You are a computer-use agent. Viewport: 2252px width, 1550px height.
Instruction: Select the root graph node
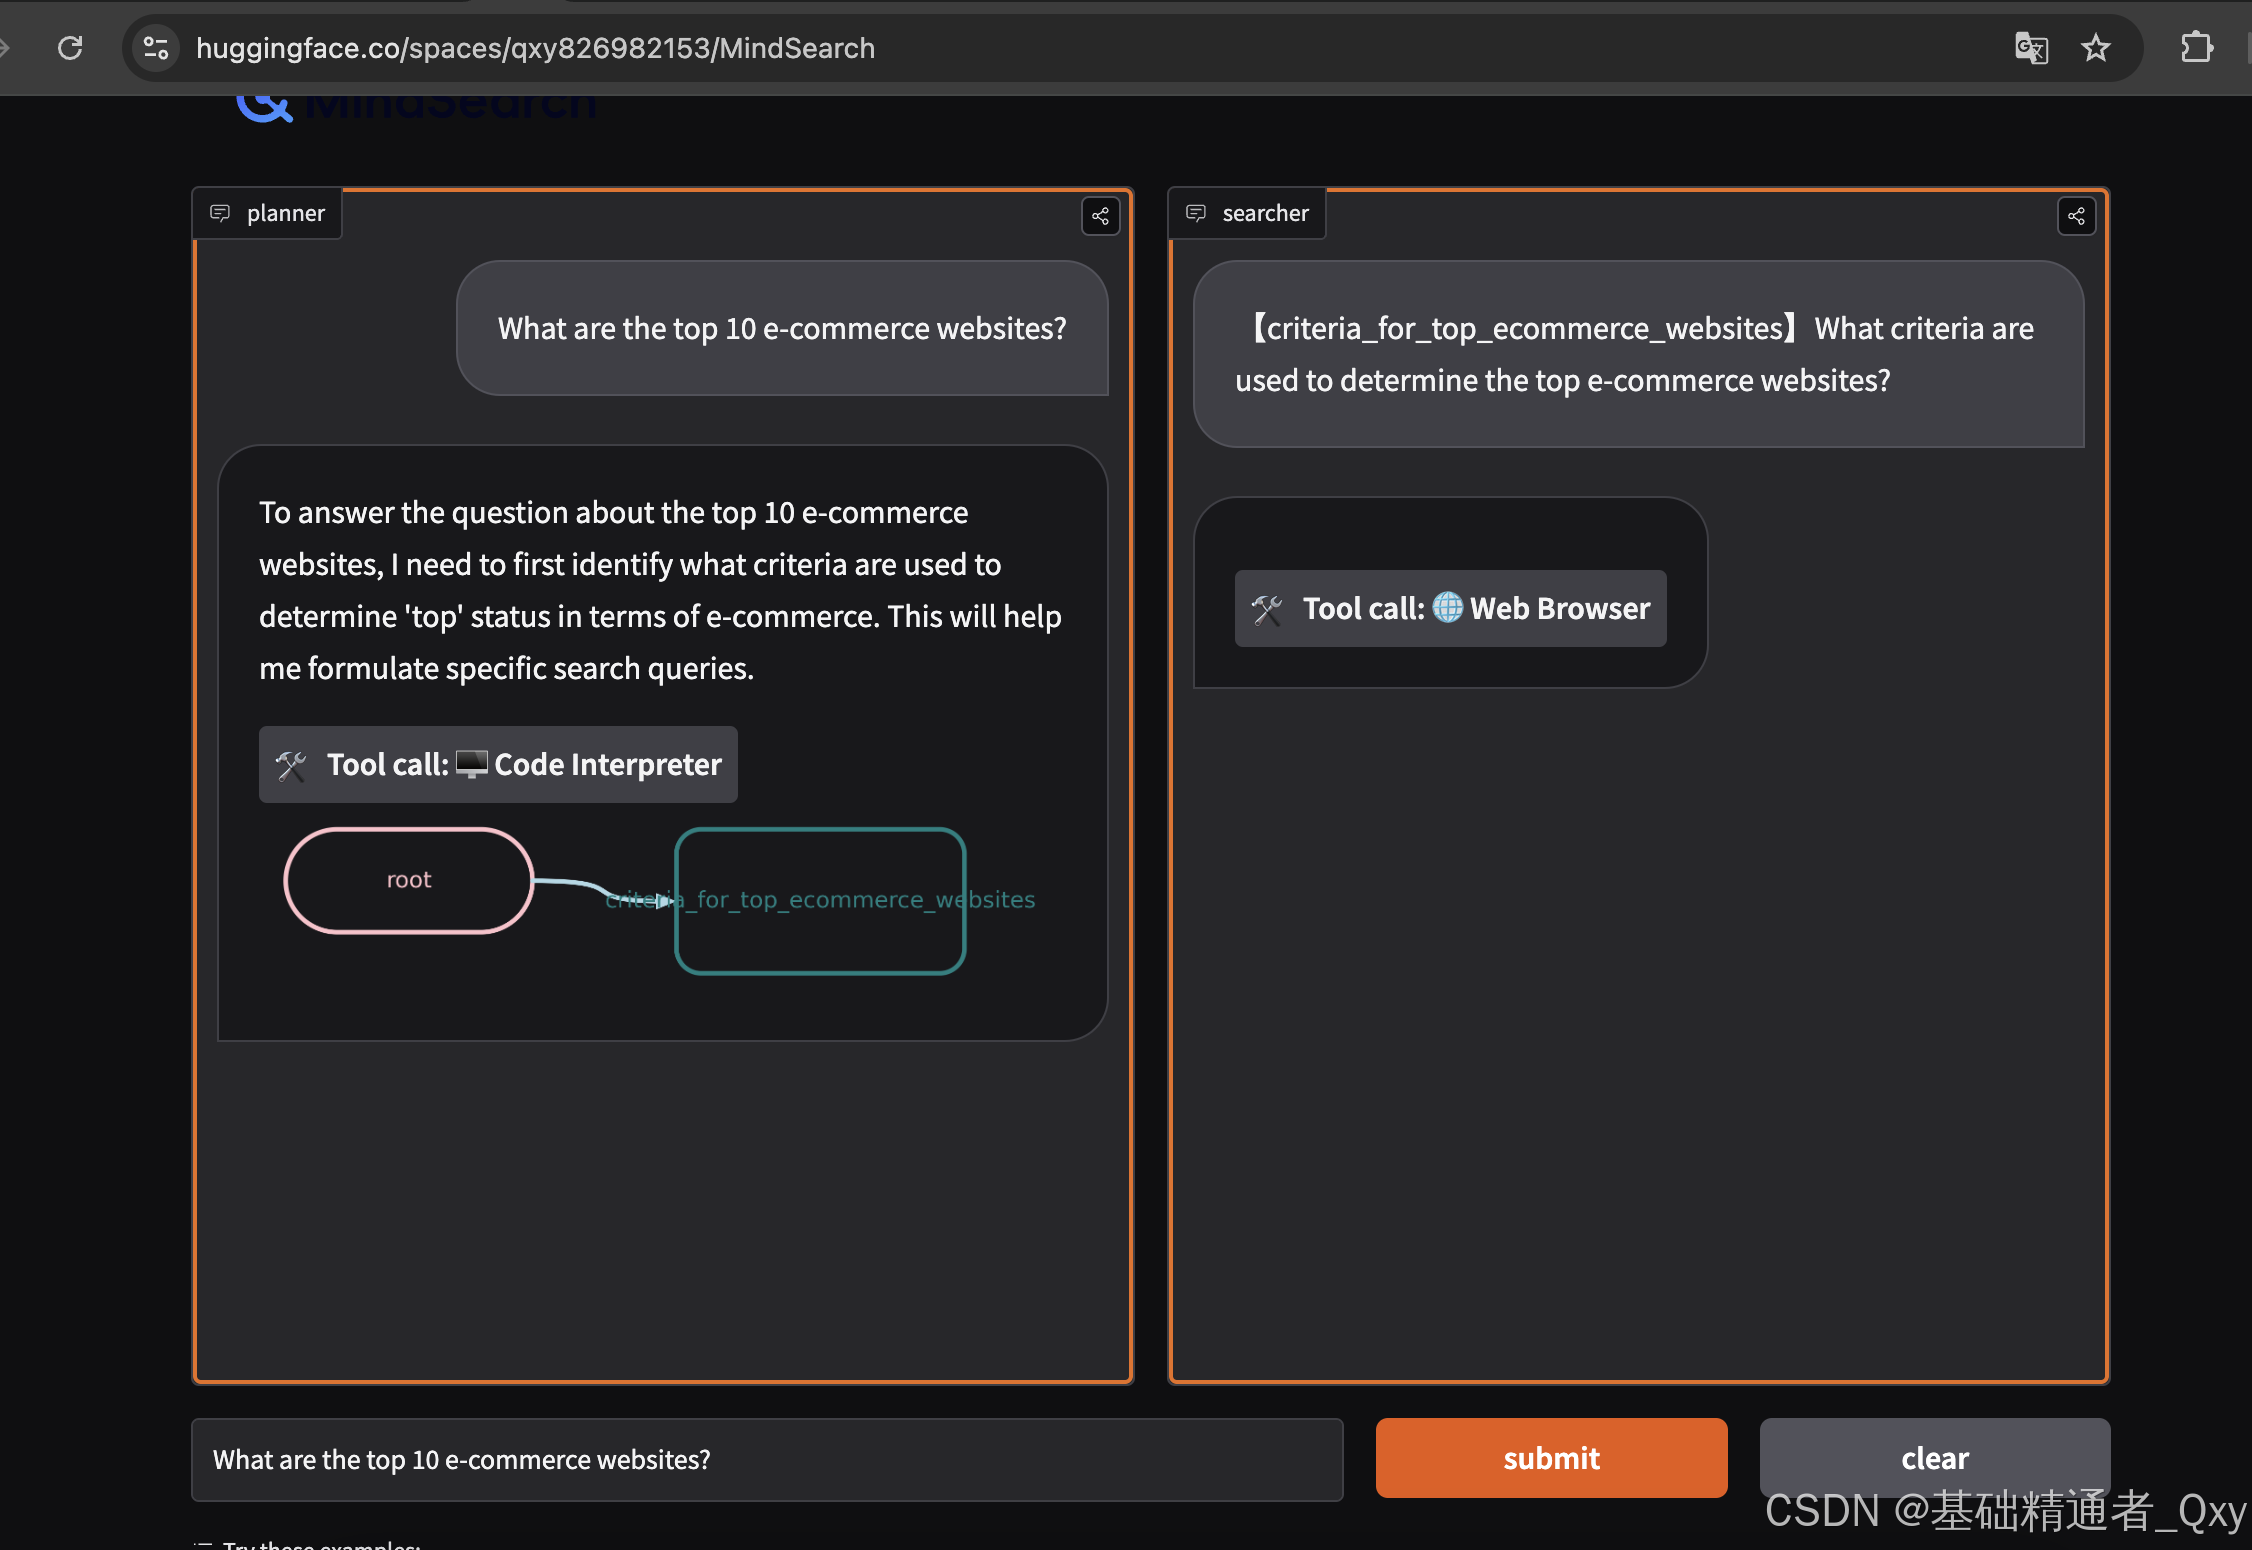(408, 880)
